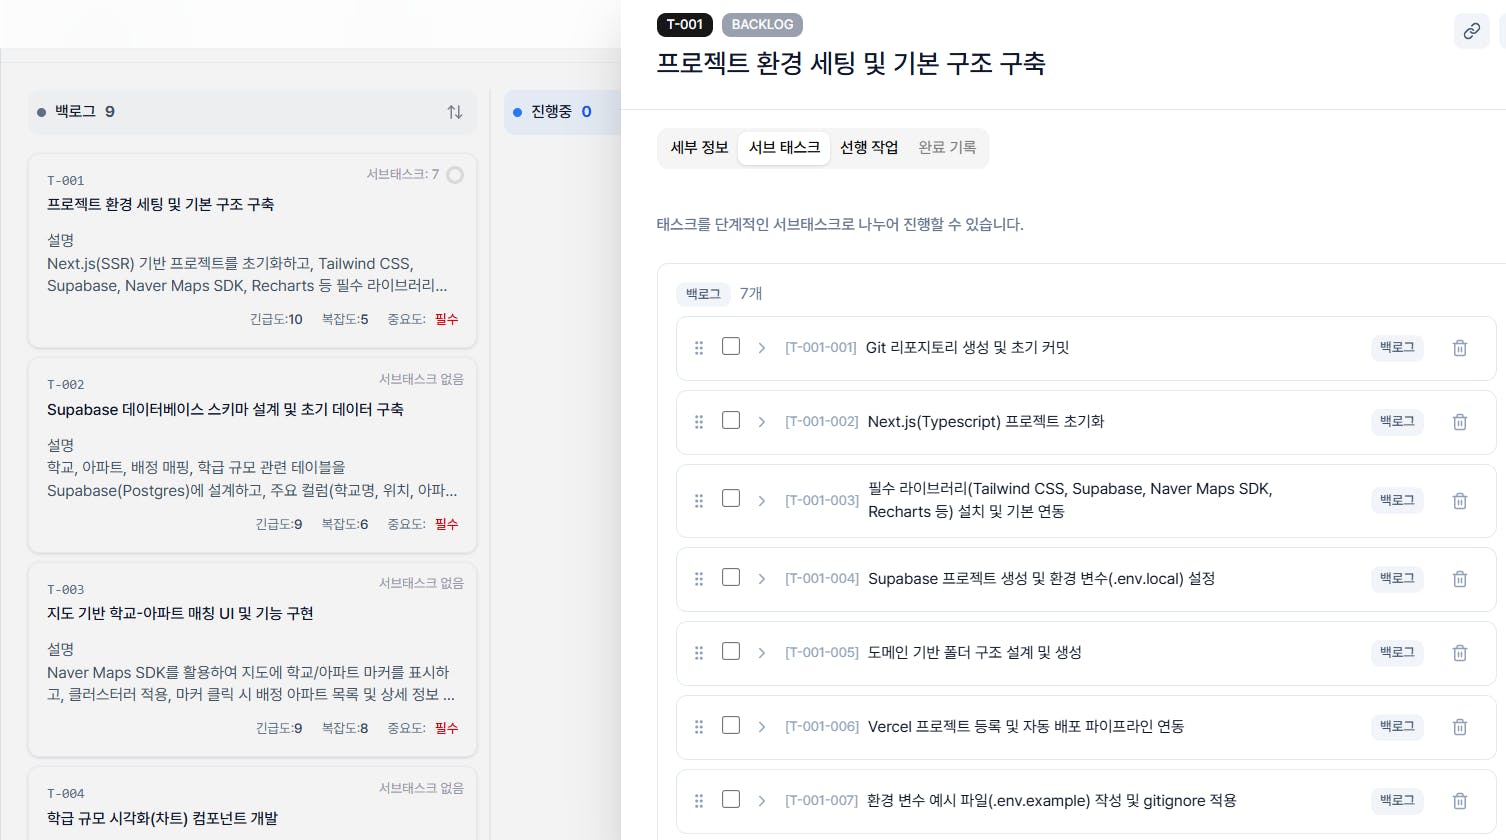Click the copy link icon top right
The height and width of the screenshot is (840, 1506).
click(1471, 31)
